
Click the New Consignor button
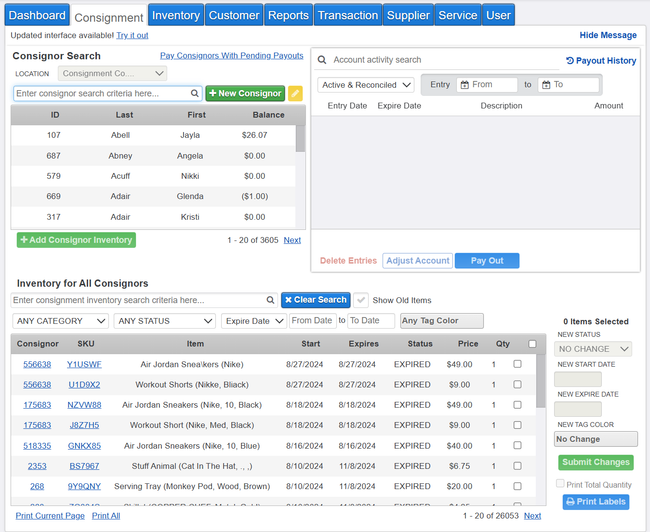pyautogui.click(x=245, y=94)
